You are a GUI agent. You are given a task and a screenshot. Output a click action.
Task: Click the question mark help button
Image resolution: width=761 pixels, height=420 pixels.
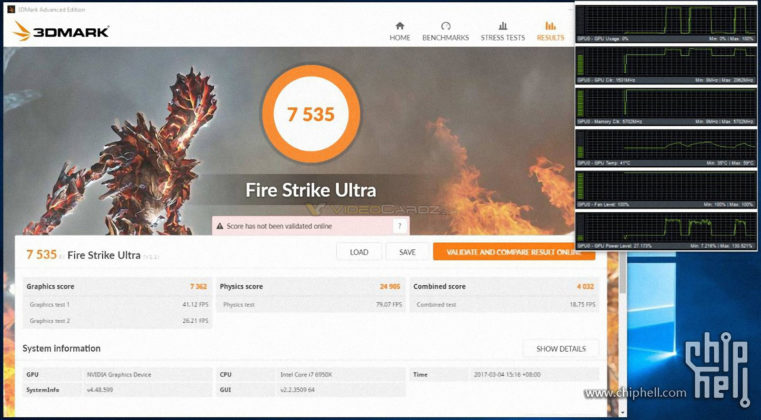click(400, 227)
